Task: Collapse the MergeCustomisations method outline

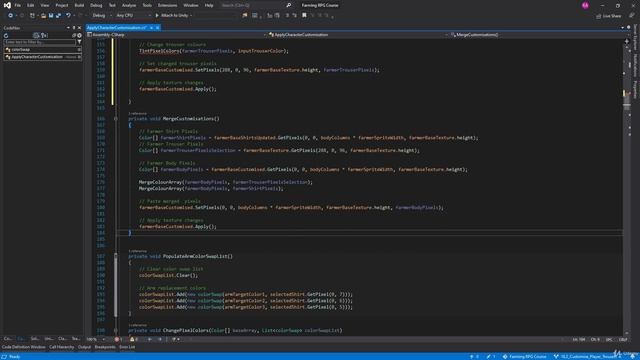Action: point(116,119)
